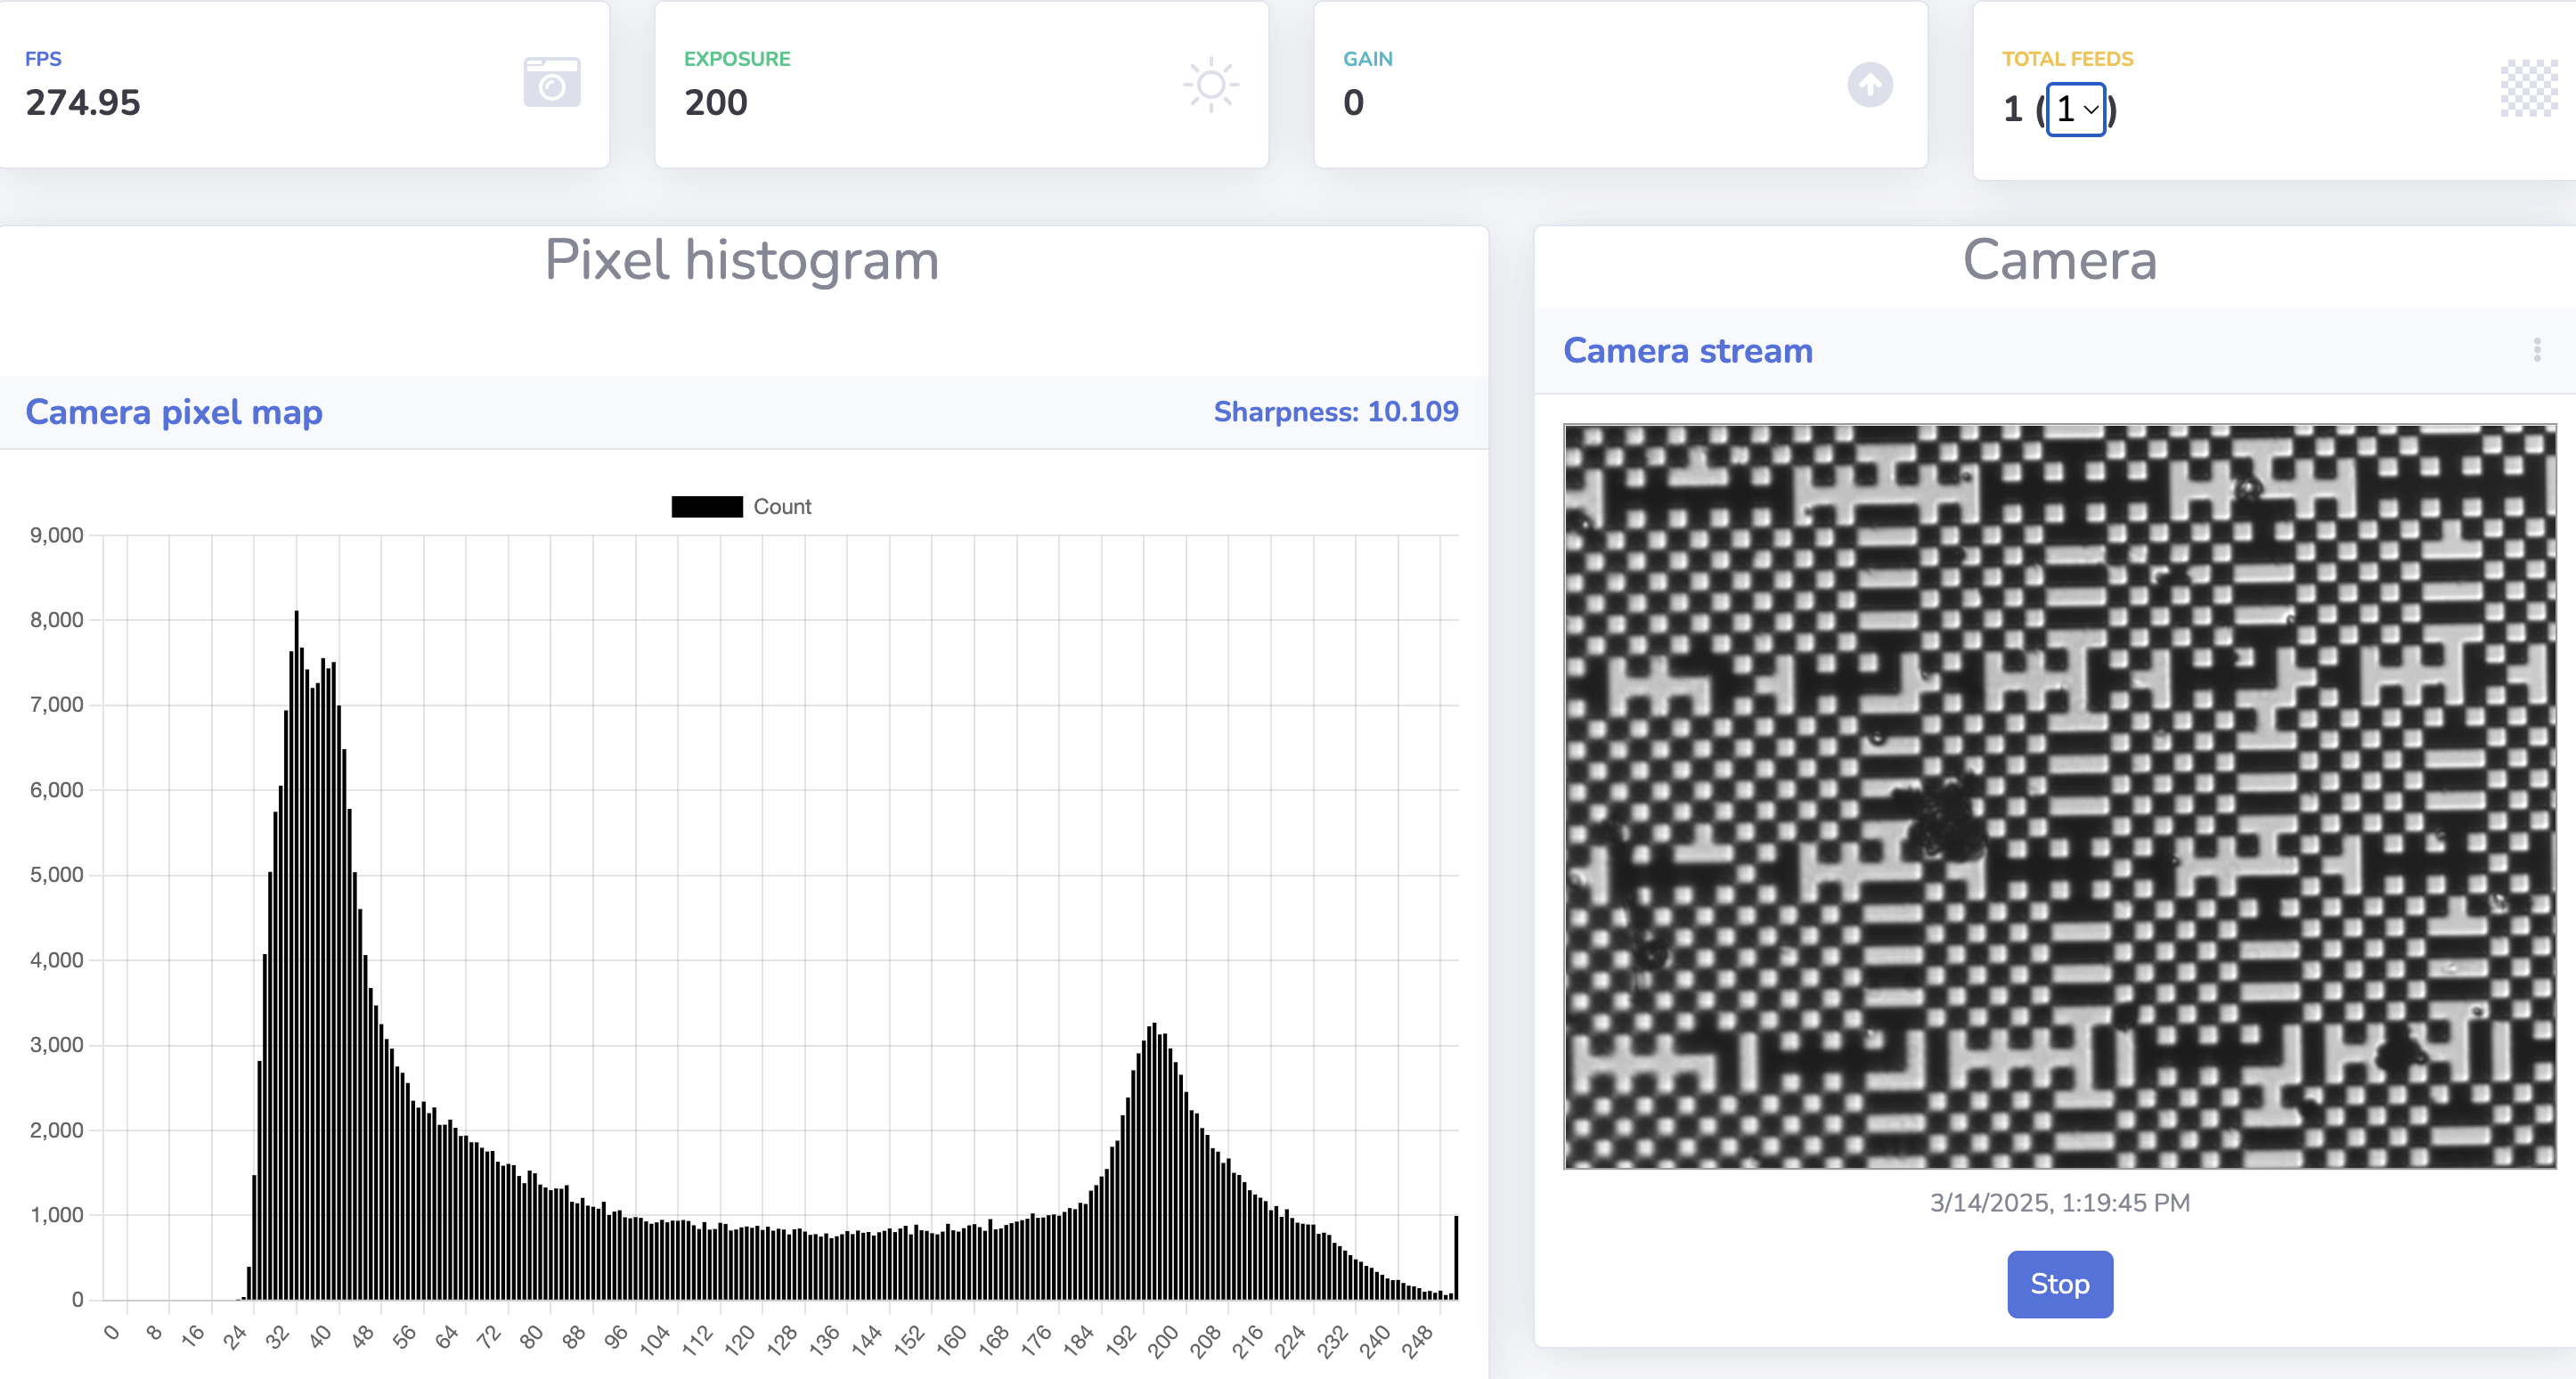
Task: Click the black Count legend swatch
Action: pyautogui.click(x=706, y=507)
